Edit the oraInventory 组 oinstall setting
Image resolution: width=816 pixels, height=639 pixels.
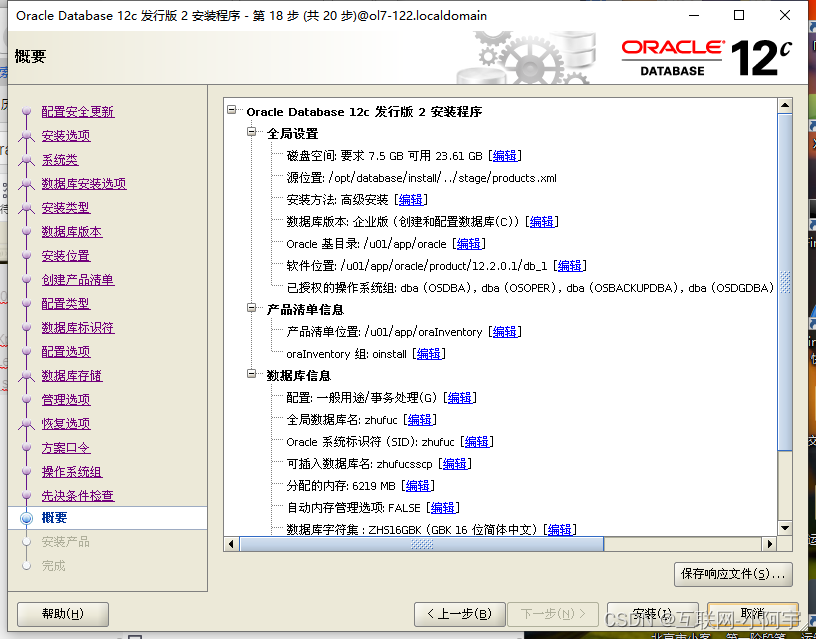(x=429, y=354)
